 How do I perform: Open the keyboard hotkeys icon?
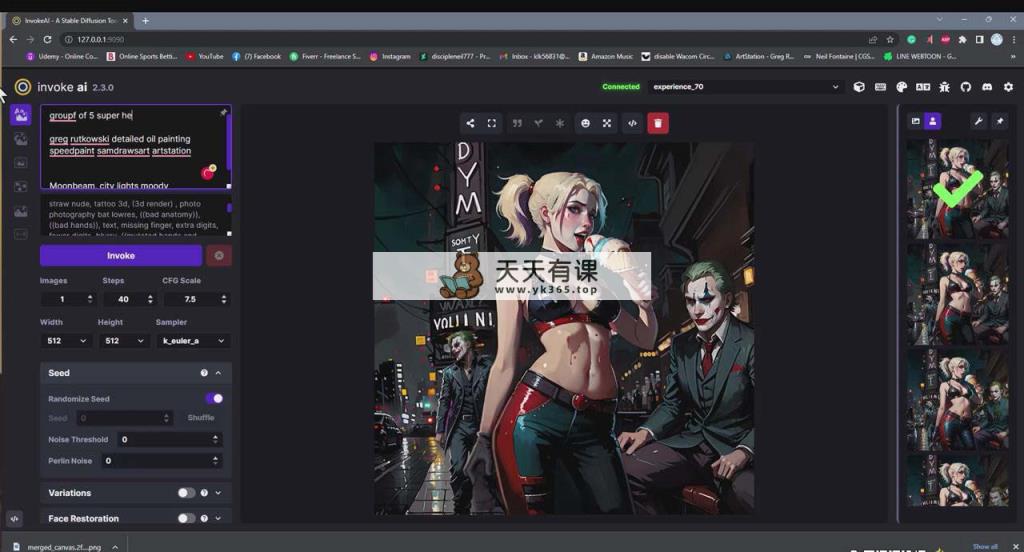(x=880, y=87)
